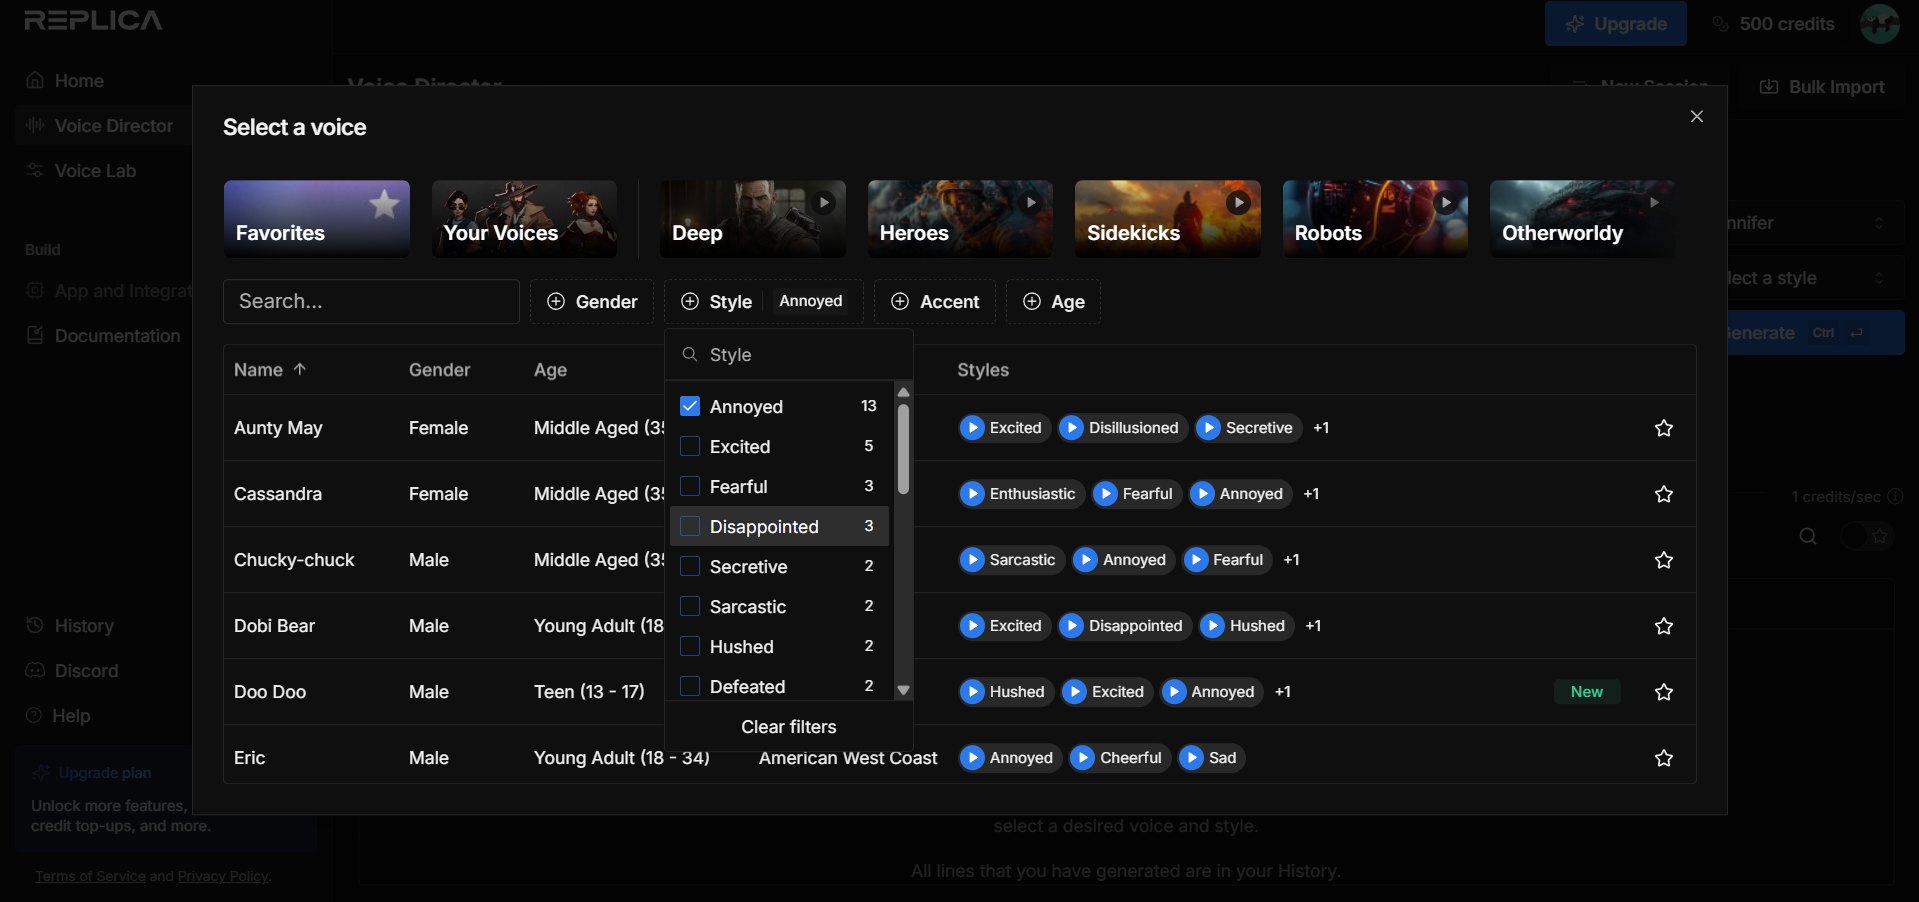Open the Accent filter dropdown
Image resolution: width=1919 pixels, height=902 pixels.
(x=933, y=301)
